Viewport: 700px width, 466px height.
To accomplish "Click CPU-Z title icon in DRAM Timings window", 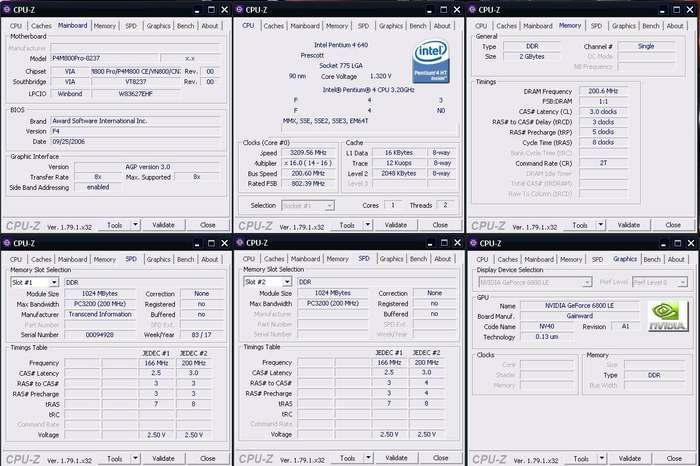I will pyautogui.click(x=473, y=9).
